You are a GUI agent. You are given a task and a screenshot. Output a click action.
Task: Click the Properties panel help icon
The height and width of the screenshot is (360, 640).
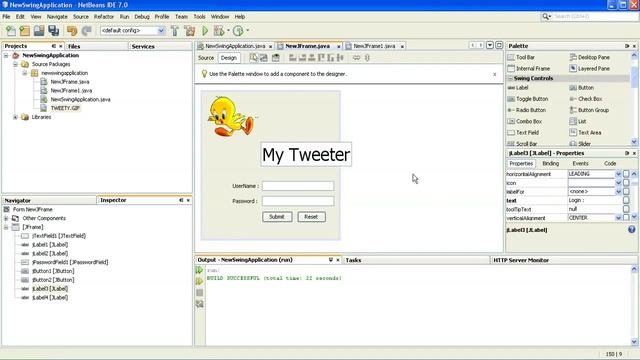pos(632,230)
